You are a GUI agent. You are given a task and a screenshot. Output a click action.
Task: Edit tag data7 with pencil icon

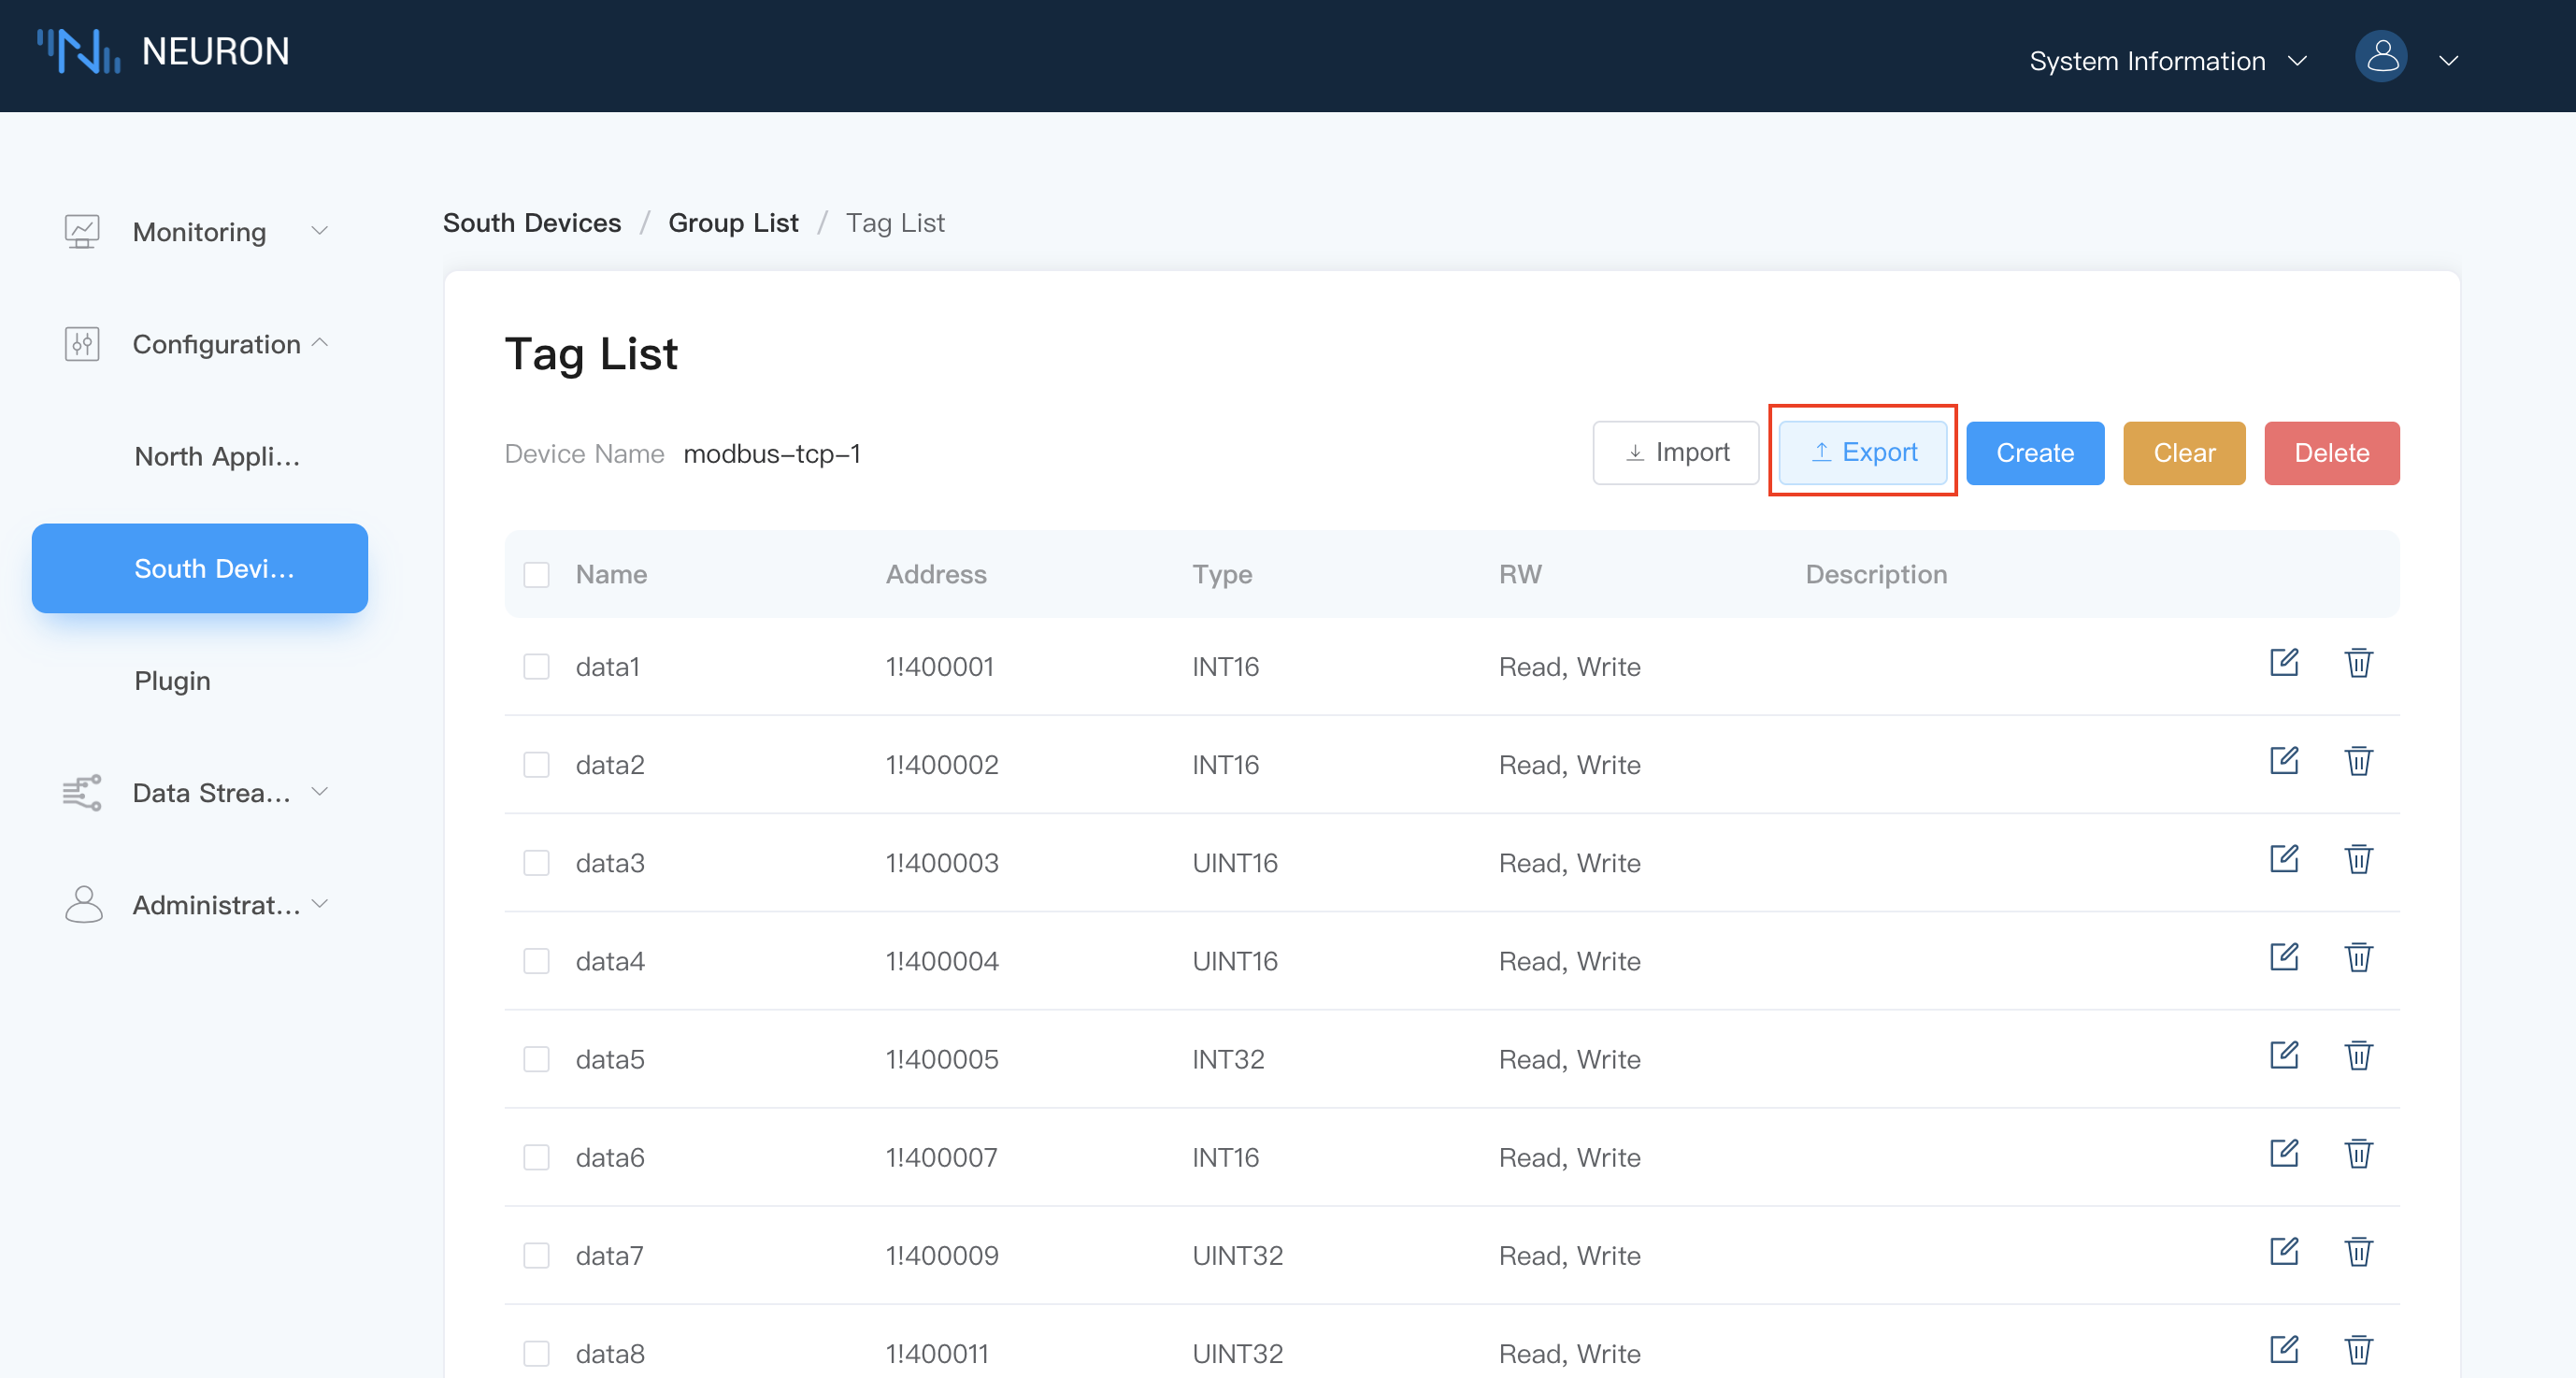click(x=2284, y=1251)
